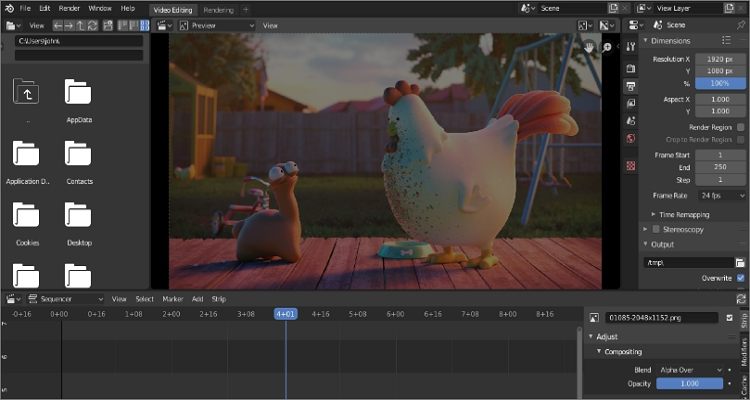
Task: Open the sequencer Marker menu
Action: (173, 299)
